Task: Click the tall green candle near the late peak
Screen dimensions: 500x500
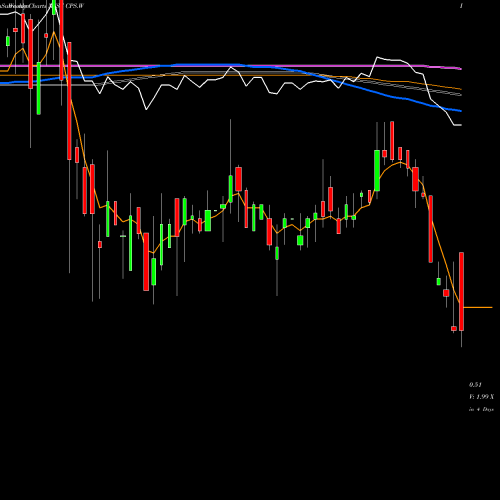Action: coord(377,170)
